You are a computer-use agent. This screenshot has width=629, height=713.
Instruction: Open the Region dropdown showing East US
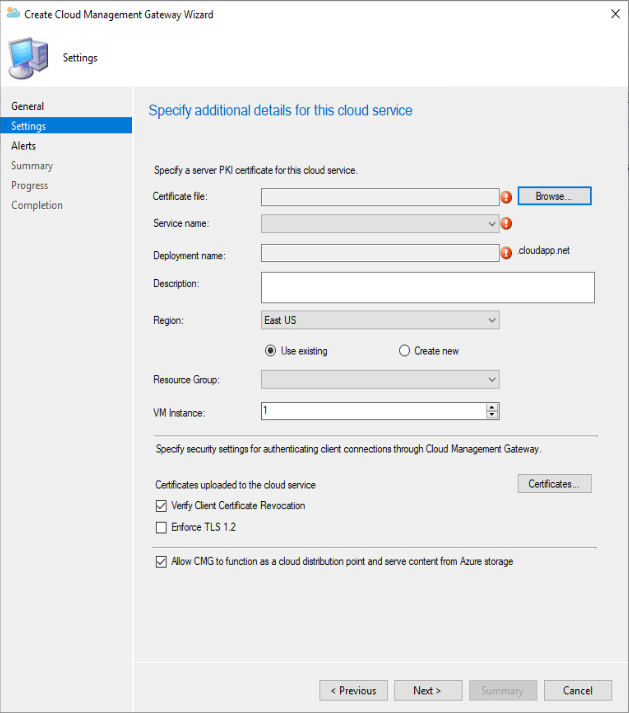[379, 320]
